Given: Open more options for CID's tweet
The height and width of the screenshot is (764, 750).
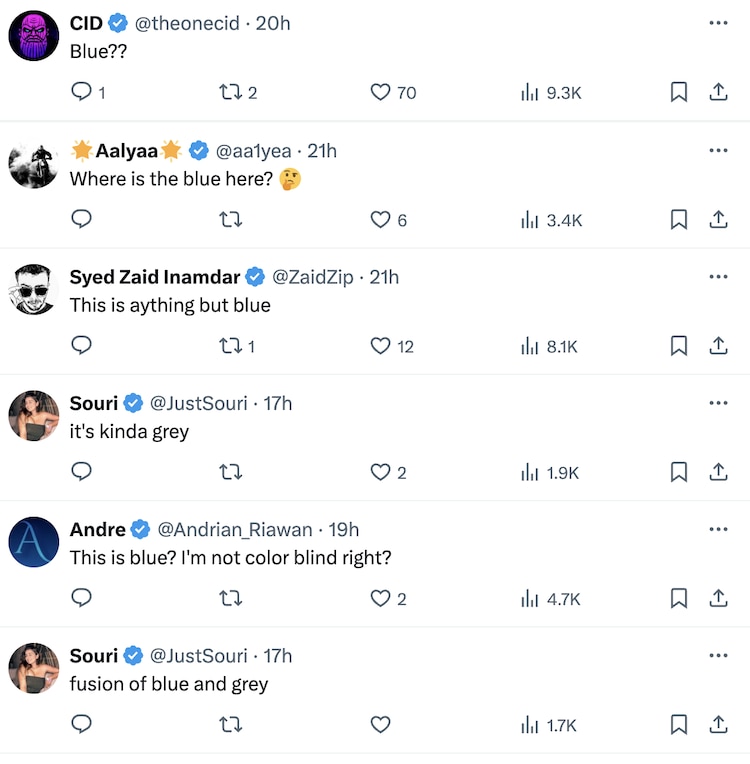Looking at the screenshot, I should tap(718, 23).
